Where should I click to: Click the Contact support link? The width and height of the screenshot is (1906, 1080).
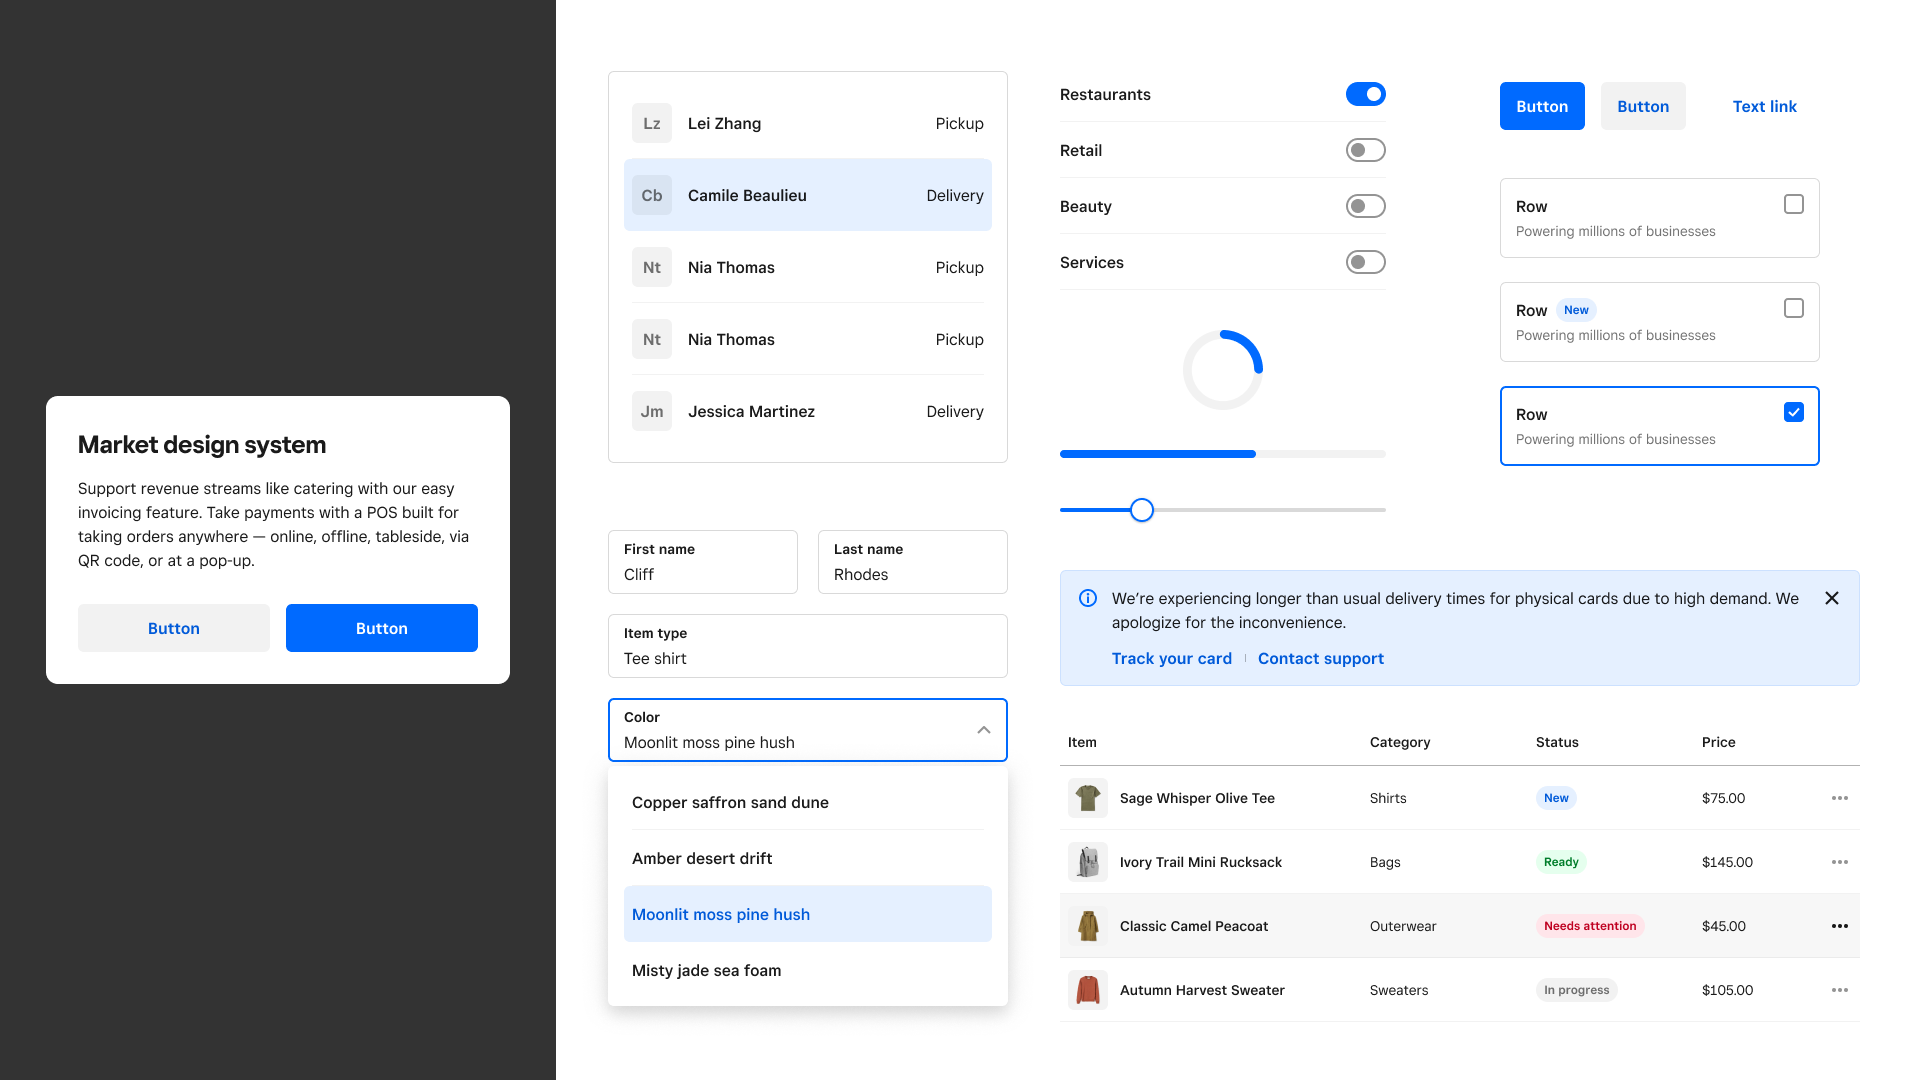[1321, 658]
